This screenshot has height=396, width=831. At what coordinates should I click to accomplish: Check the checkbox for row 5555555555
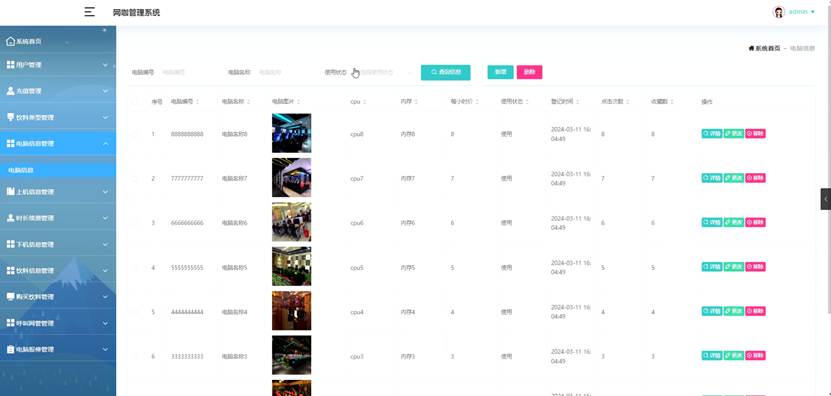tap(135, 267)
